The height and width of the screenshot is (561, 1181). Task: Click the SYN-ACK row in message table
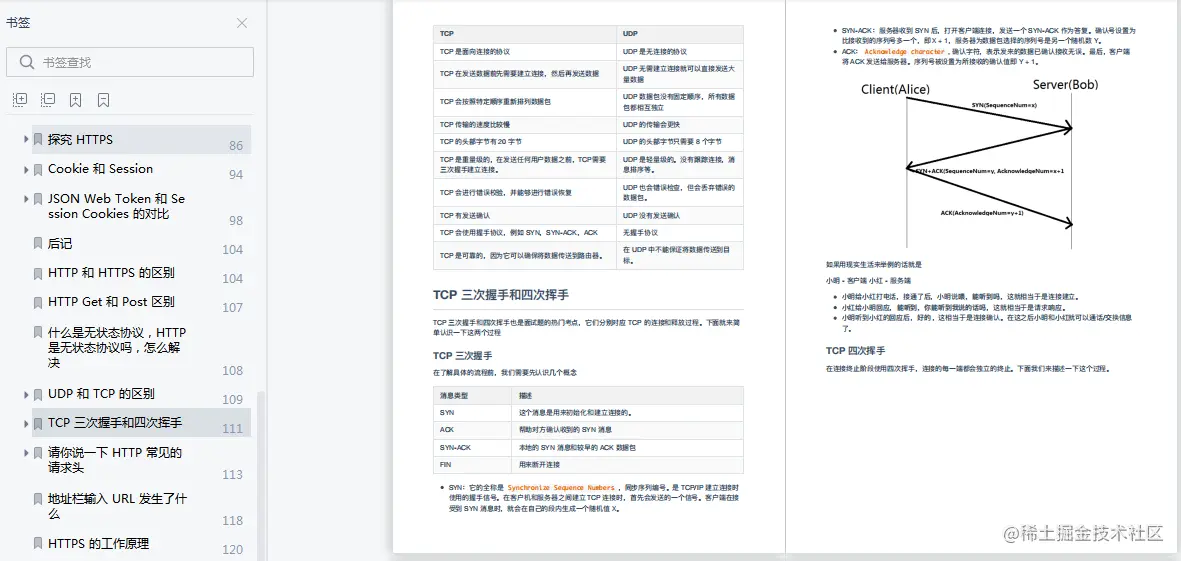(x=588, y=447)
